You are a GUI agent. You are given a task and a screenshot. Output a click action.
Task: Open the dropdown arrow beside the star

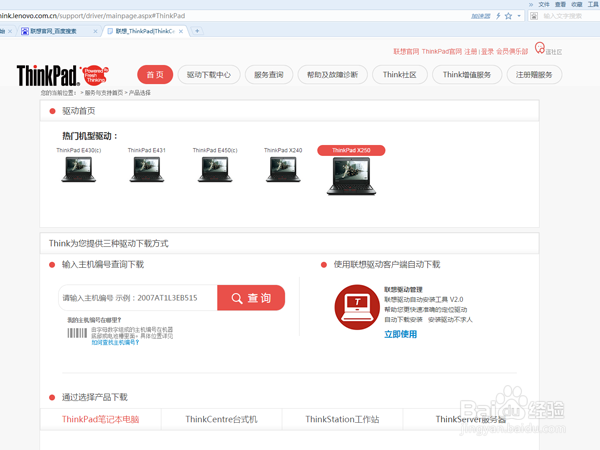point(519,16)
